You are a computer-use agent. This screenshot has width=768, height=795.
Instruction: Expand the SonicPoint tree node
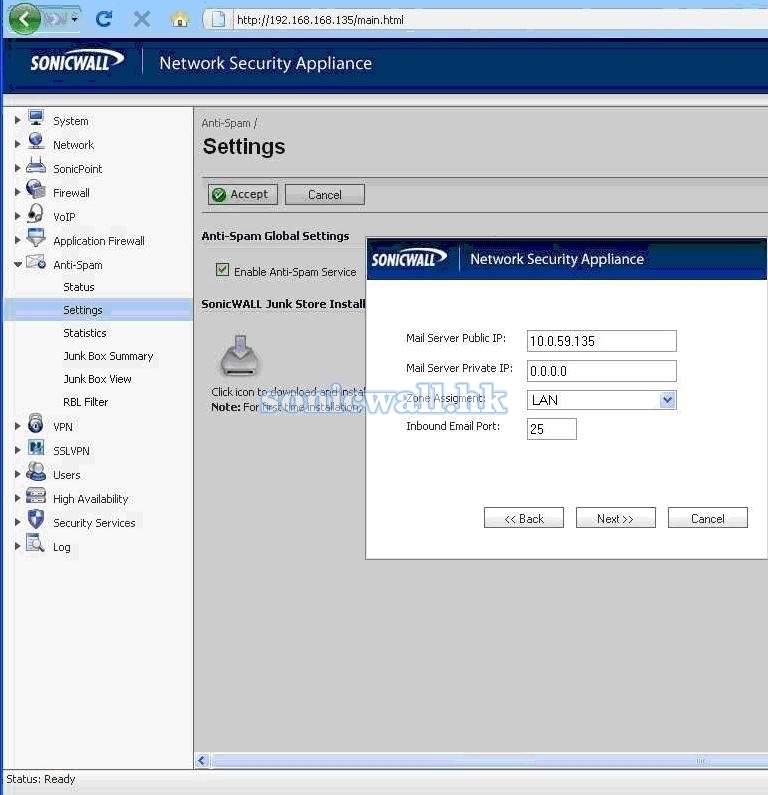click(17, 168)
